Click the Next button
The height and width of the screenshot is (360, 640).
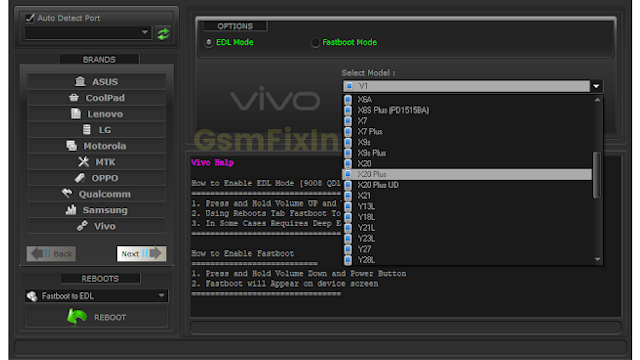(x=141, y=253)
